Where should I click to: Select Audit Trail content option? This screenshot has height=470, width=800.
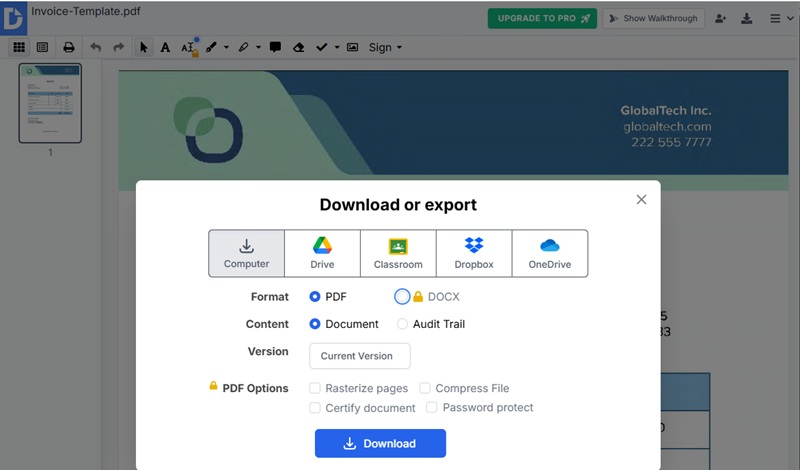[402, 324]
